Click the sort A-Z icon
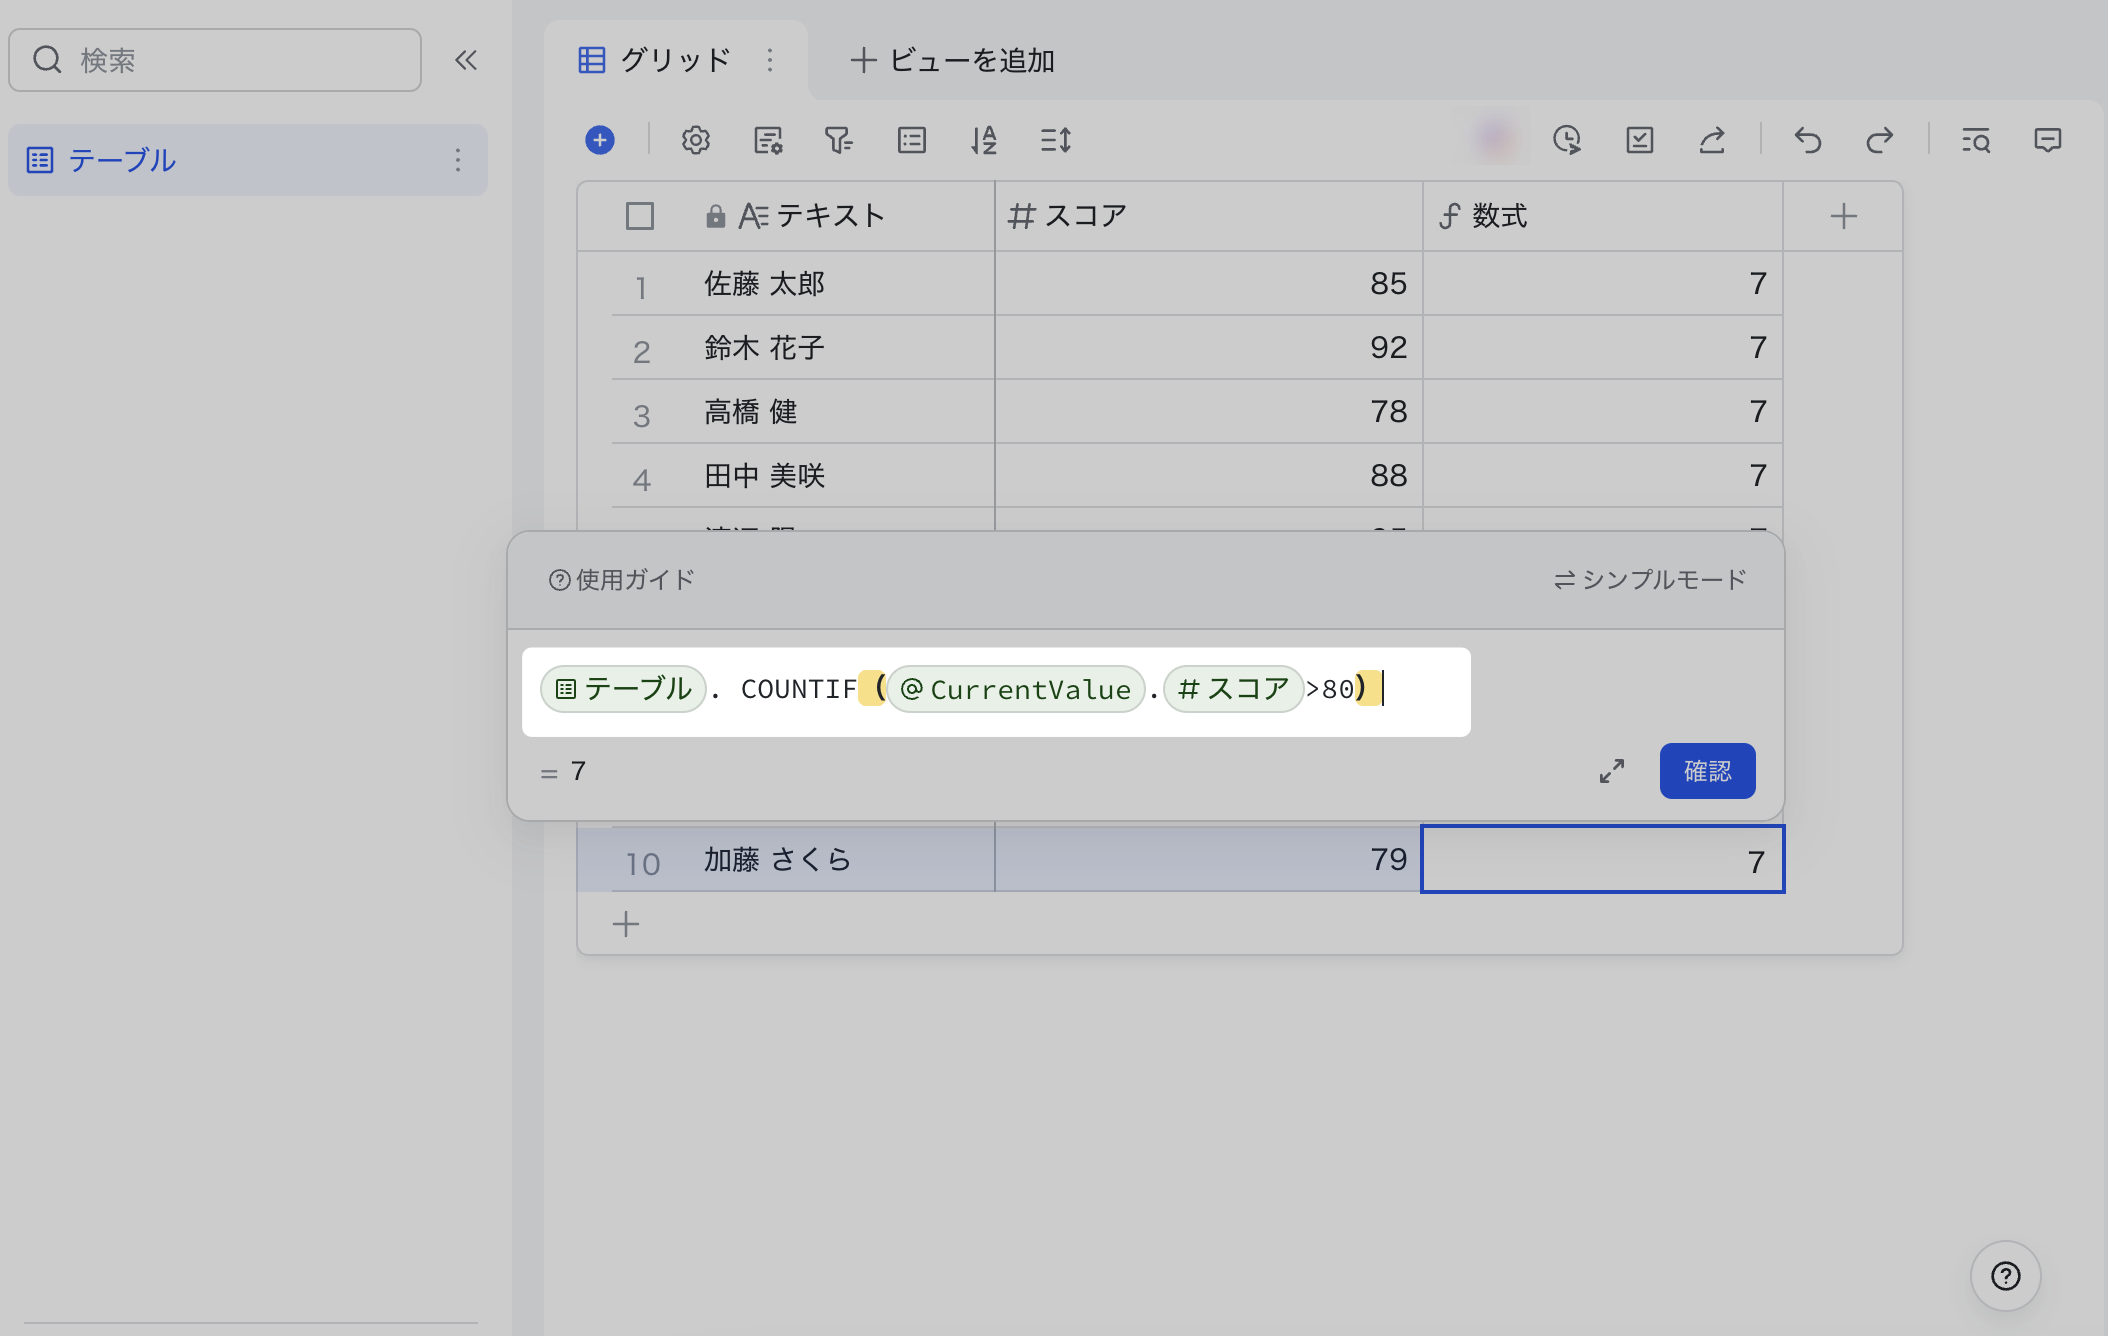Image resolution: width=2108 pixels, height=1336 pixels. coord(984,140)
